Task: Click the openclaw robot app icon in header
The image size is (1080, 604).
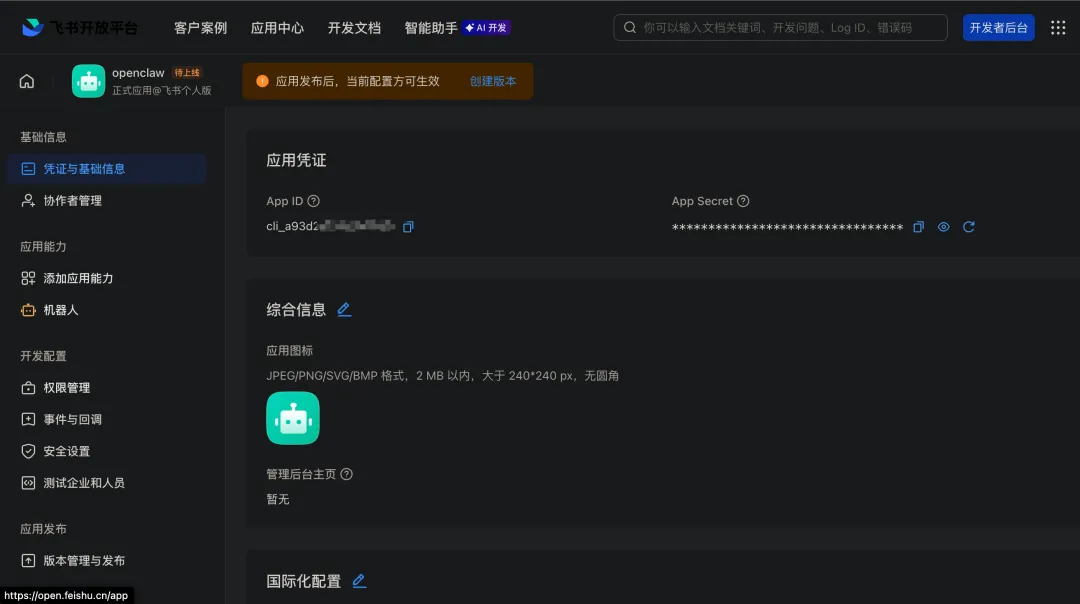Action: click(88, 81)
